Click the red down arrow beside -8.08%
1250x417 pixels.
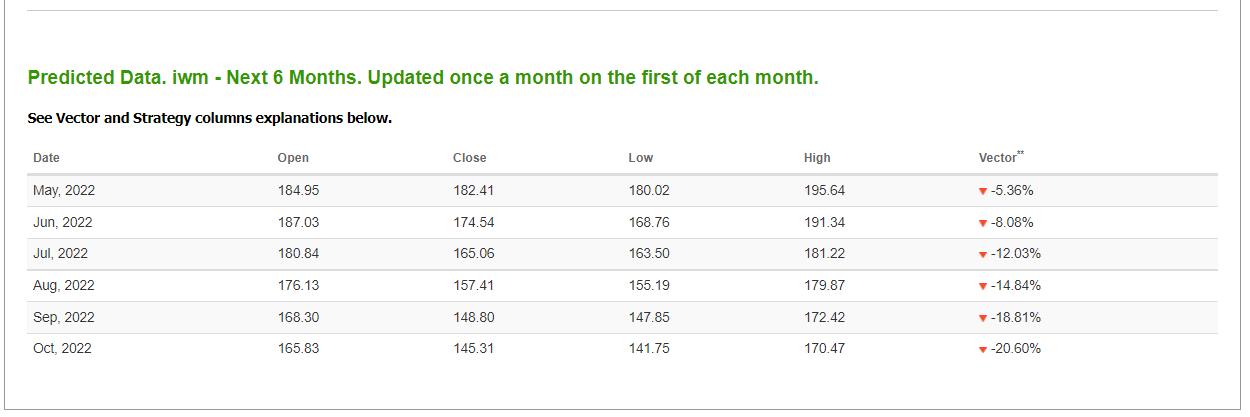coord(983,223)
